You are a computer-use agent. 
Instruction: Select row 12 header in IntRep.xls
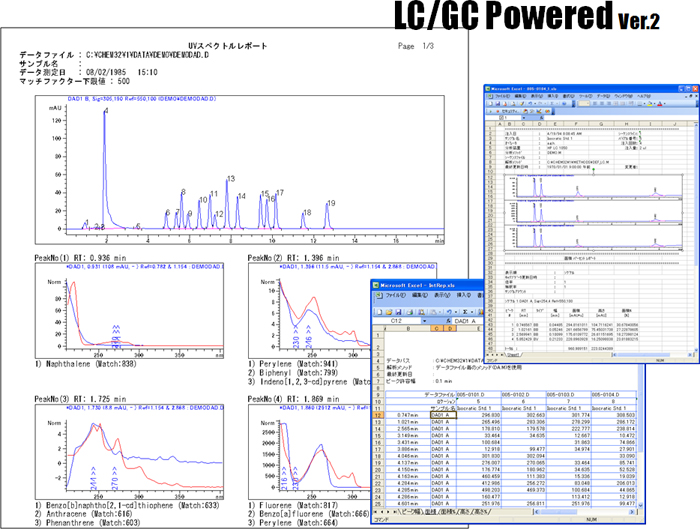[x=378, y=415]
